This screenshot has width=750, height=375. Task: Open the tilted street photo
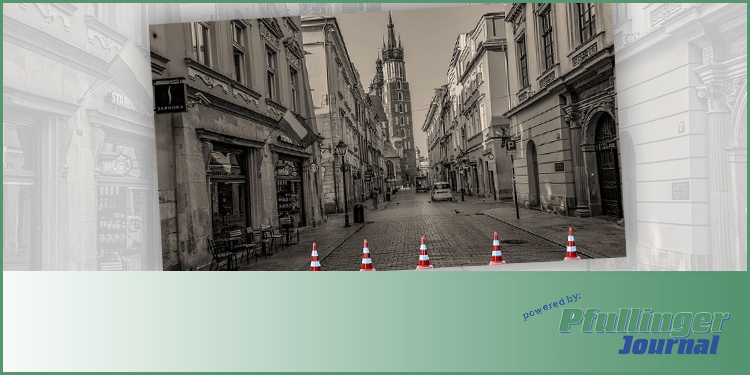click(387, 138)
